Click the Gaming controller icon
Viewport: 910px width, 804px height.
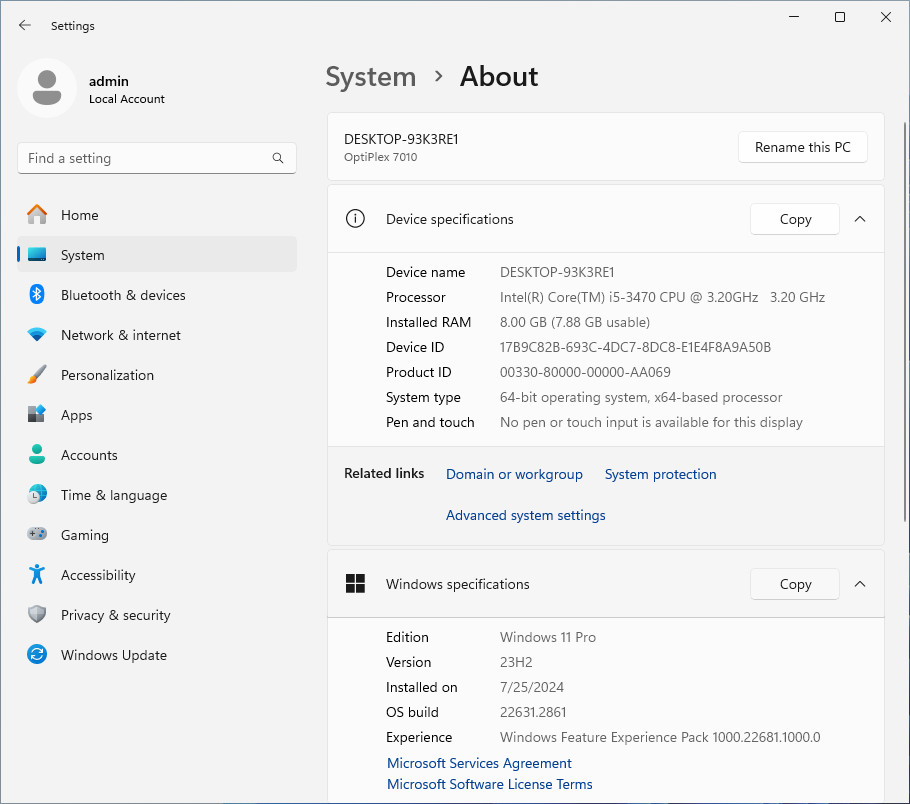click(37, 534)
